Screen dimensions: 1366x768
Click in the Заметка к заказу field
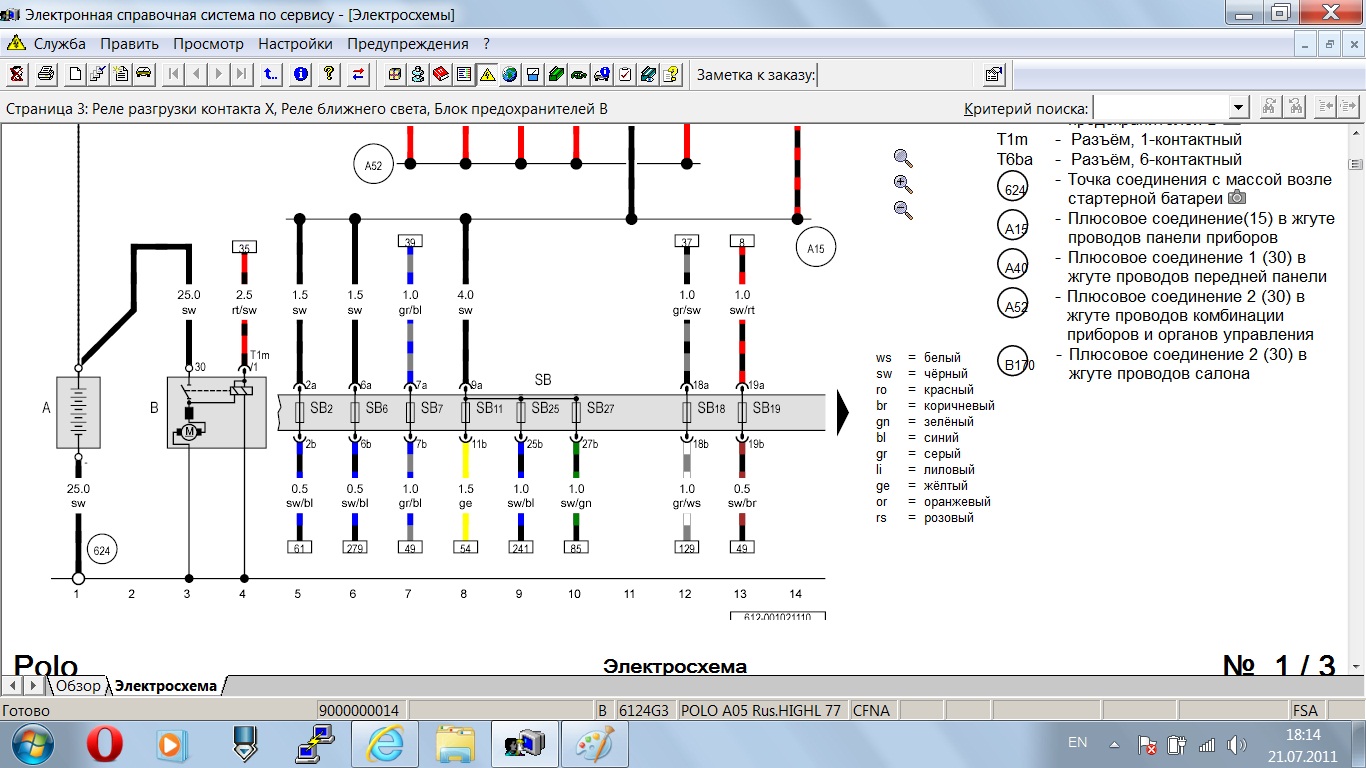[895, 75]
